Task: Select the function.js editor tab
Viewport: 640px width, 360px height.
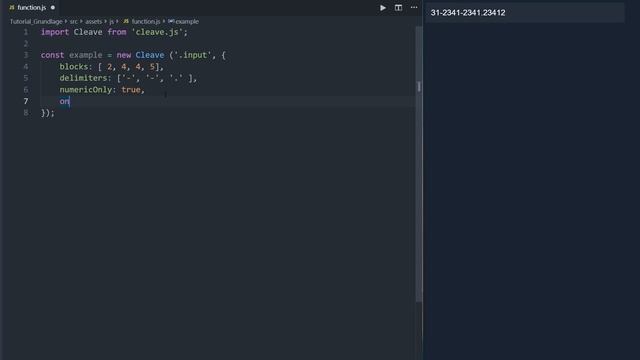Action: (x=31, y=7)
